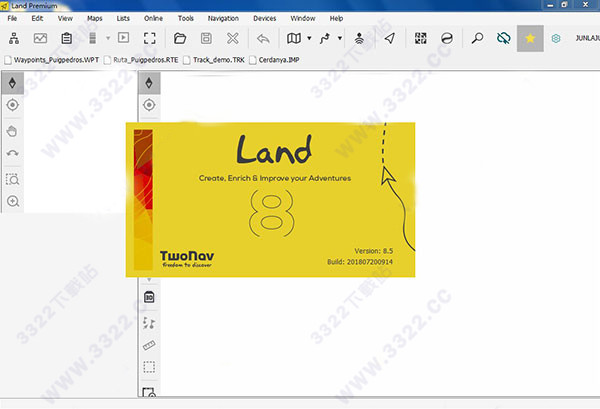The width and height of the screenshot is (600, 409).
Task: Click the cloud sync disabled icon
Action: [x=504, y=38]
